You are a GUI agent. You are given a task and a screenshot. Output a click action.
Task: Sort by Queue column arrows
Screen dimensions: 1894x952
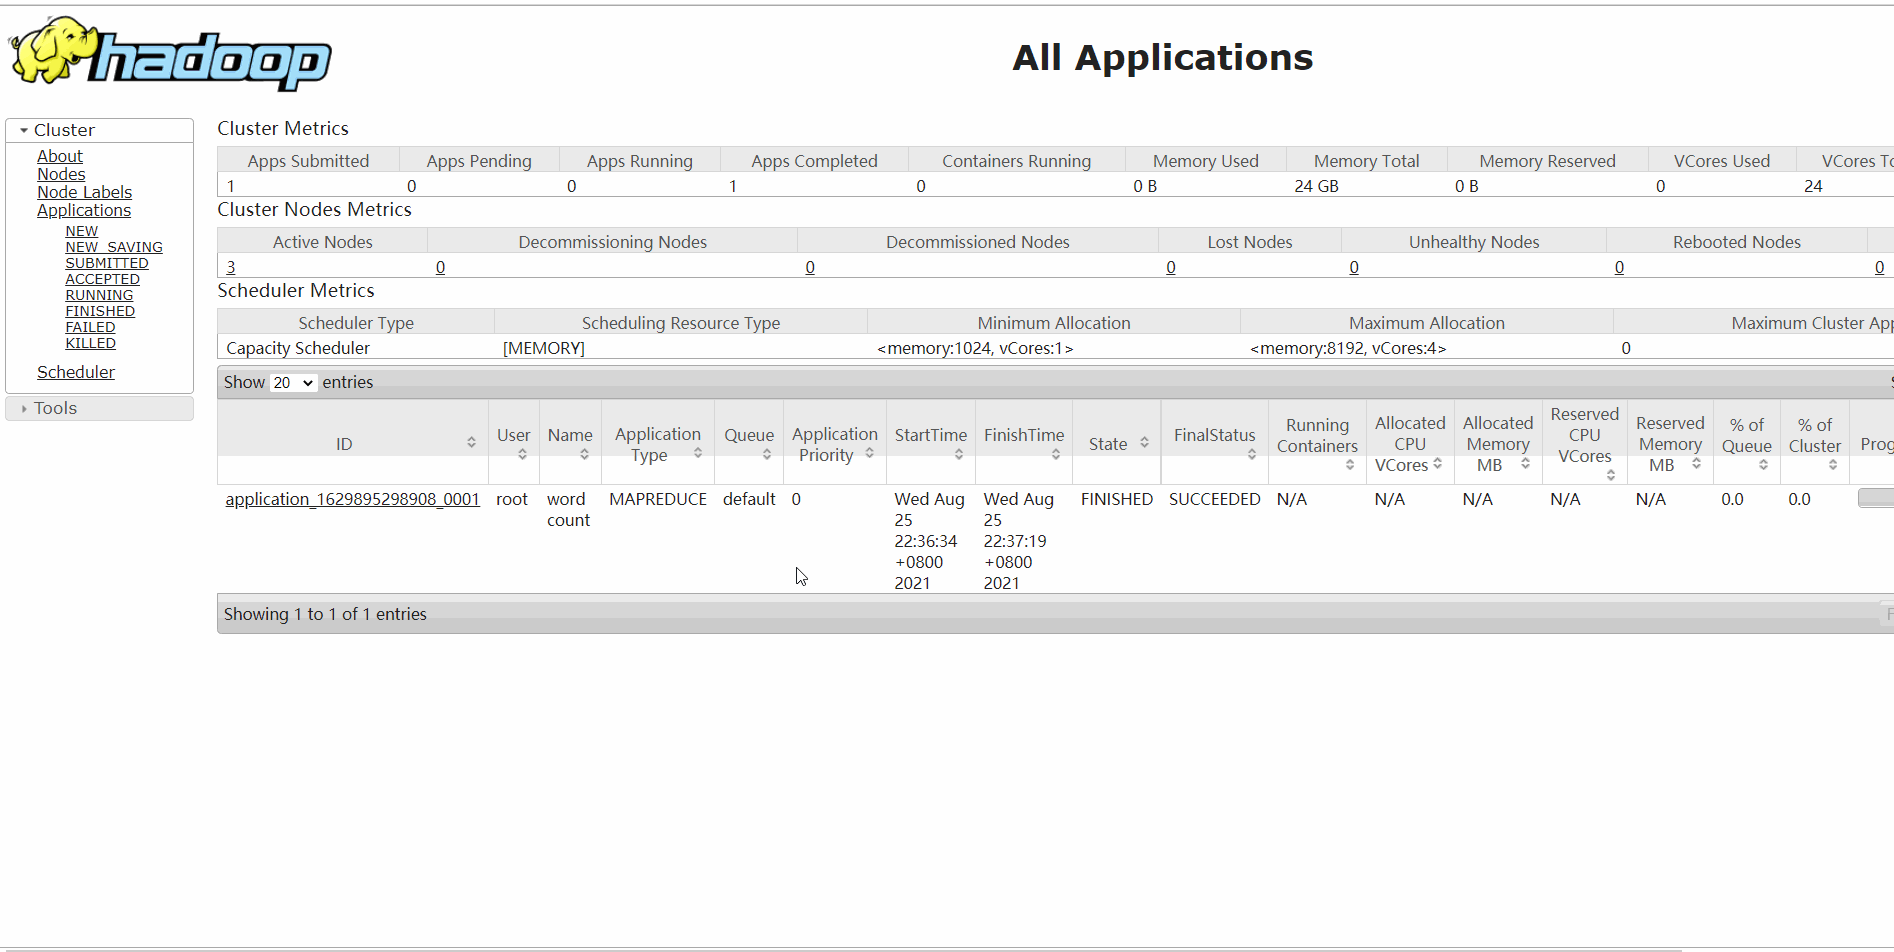(x=767, y=454)
